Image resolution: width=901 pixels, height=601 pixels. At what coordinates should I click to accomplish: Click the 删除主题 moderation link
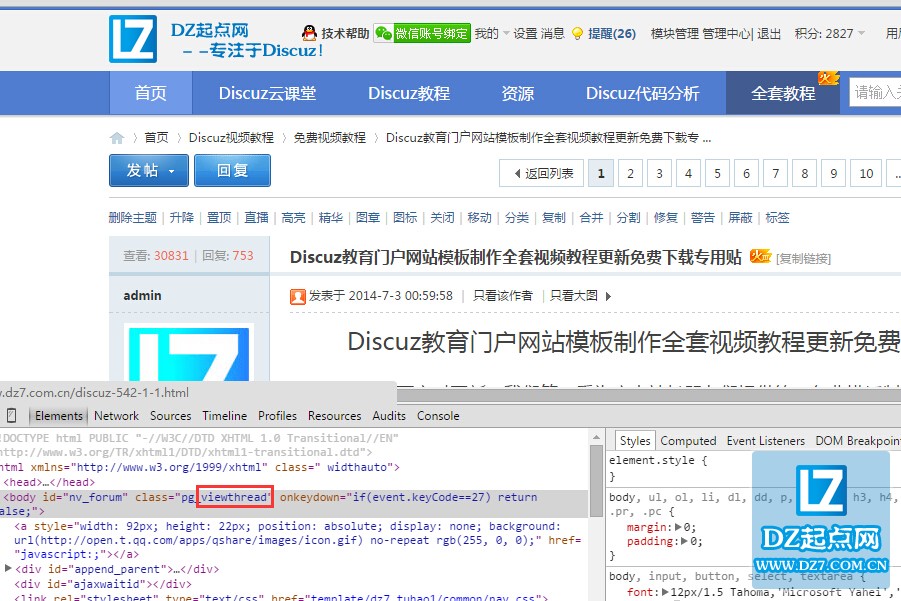tap(133, 218)
